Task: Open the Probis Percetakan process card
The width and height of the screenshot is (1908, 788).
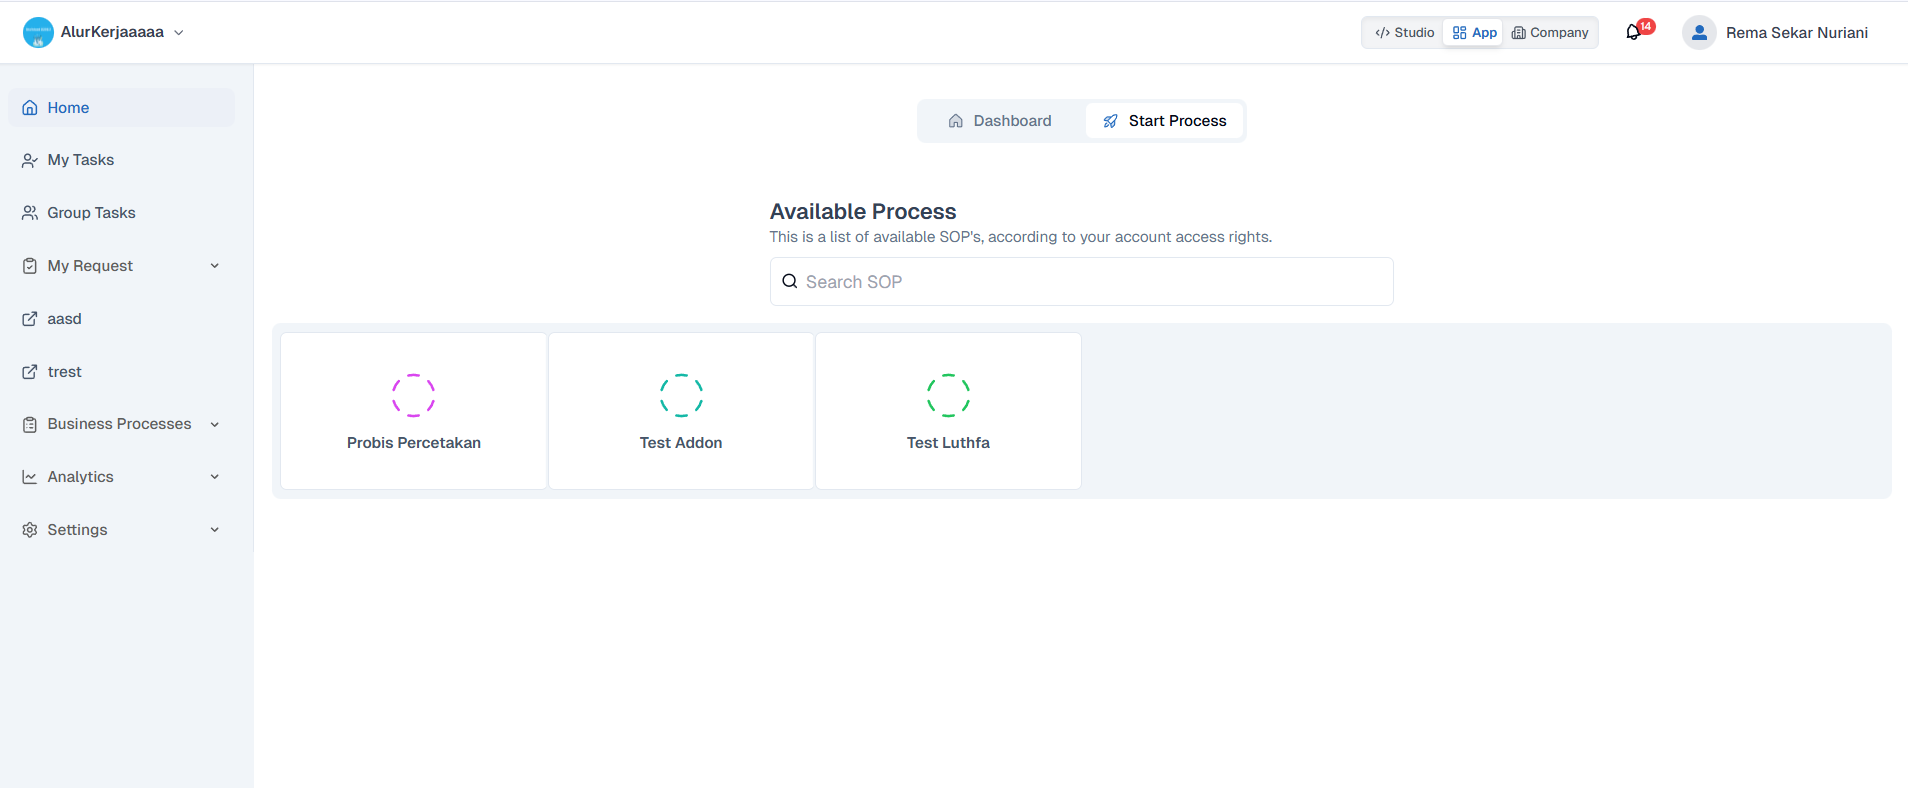Action: 414,411
